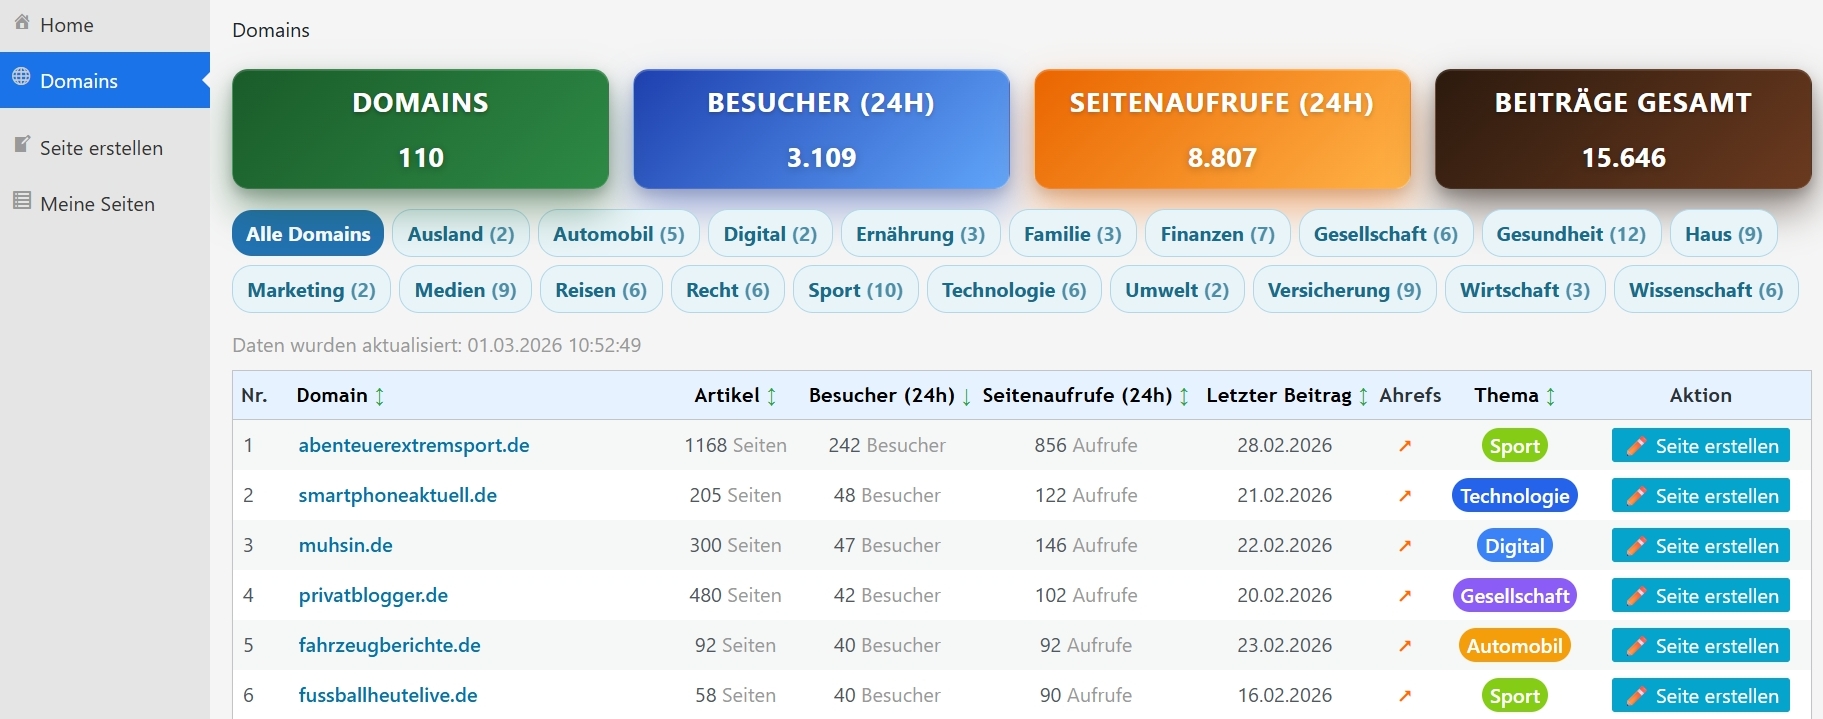Sort by Letzter Beitrag arrows
This screenshot has height=719, width=1823.
tap(1364, 396)
